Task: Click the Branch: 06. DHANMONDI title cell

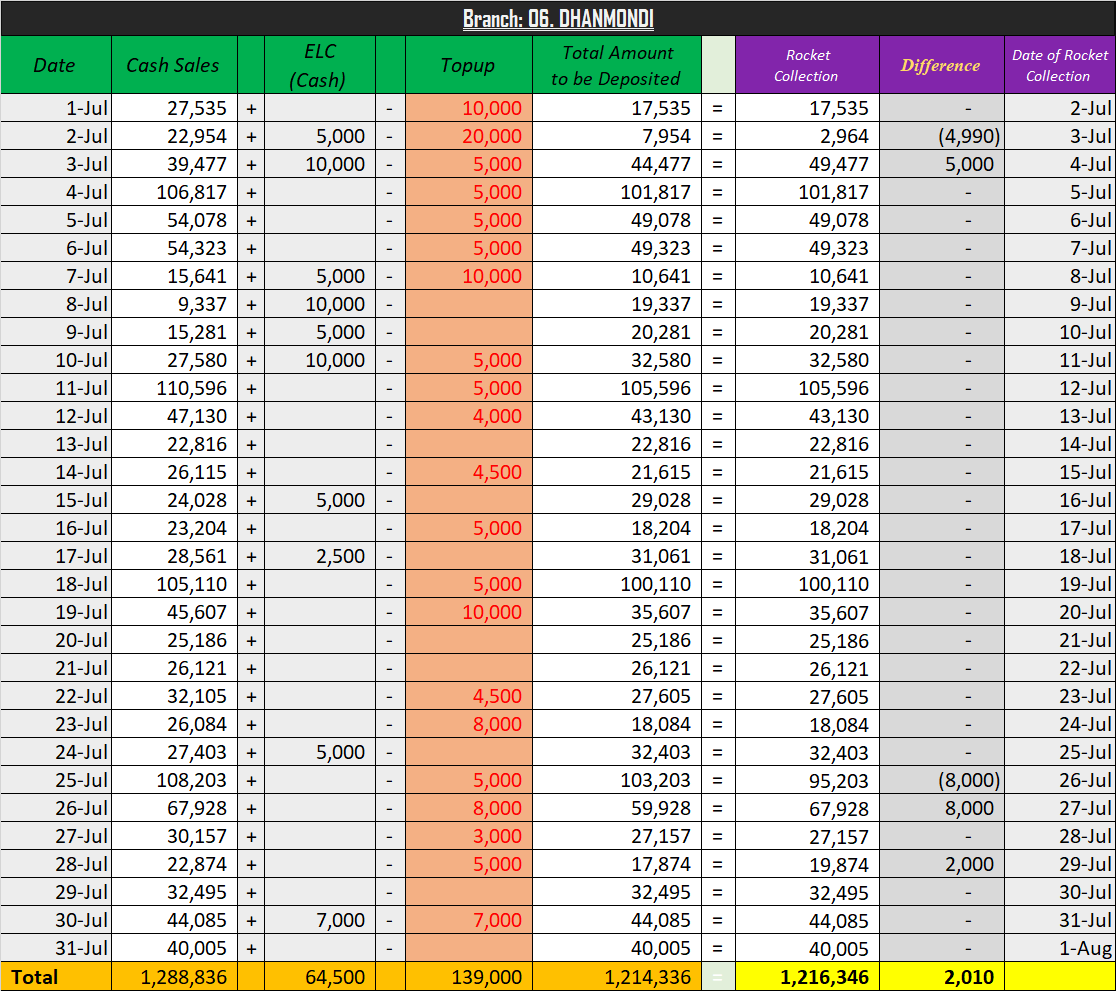Action: point(558,19)
